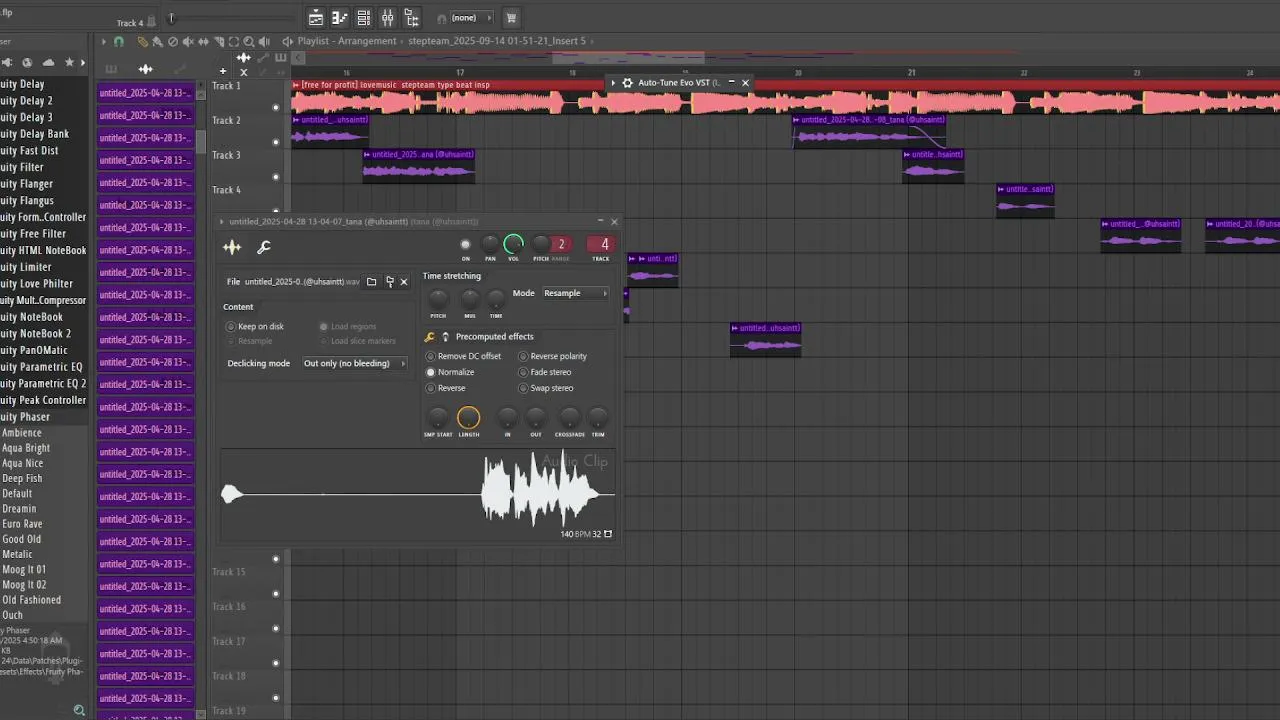
Task: Open wrench settings tab in audio clip window
Action: [x=264, y=247]
